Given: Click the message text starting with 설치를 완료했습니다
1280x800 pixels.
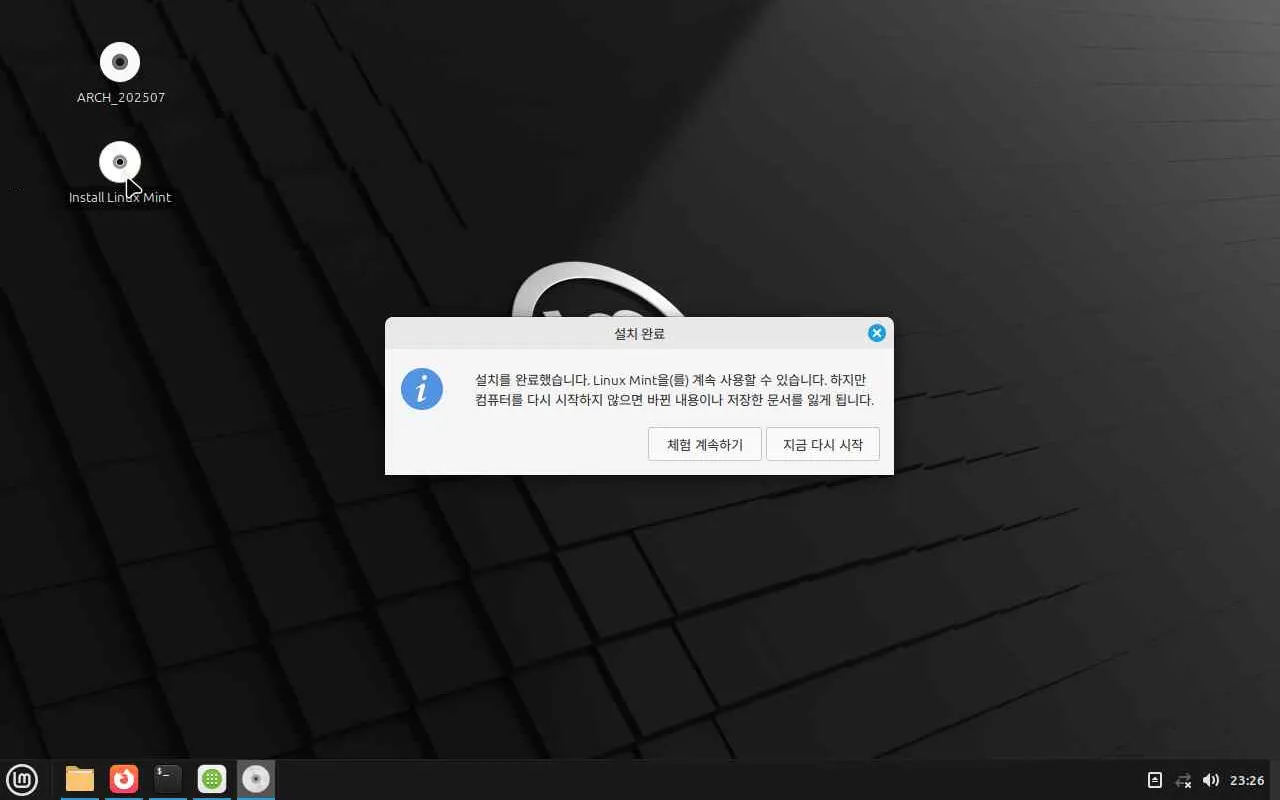Looking at the screenshot, I should [675, 390].
